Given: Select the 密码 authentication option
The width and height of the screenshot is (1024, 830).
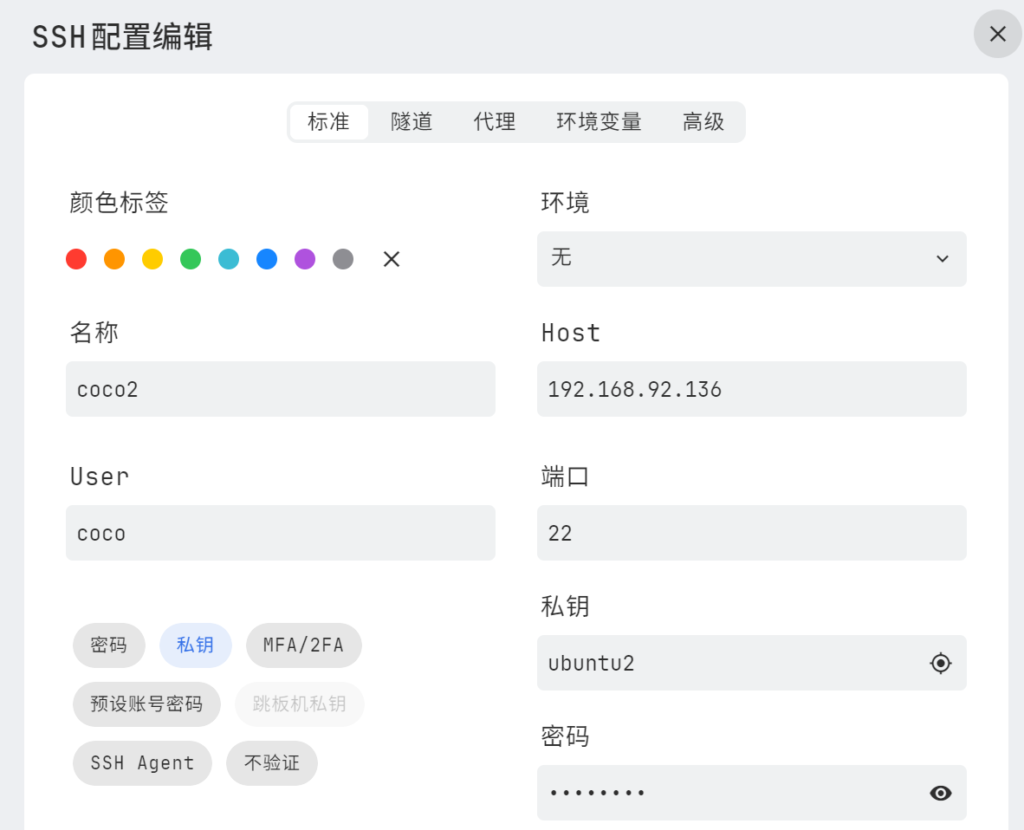Looking at the screenshot, I should pyautogui.click(x=109, y=645).
